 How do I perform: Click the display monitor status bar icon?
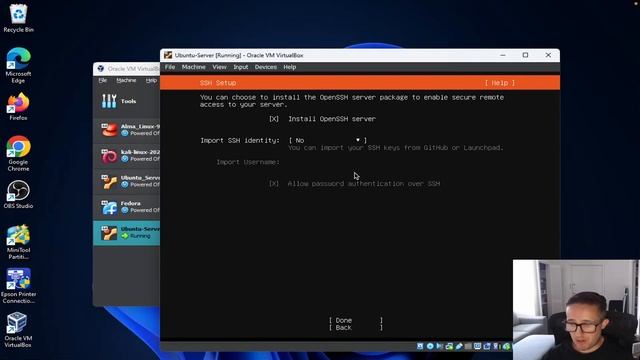pyautogui.click(x=478, y=347)
